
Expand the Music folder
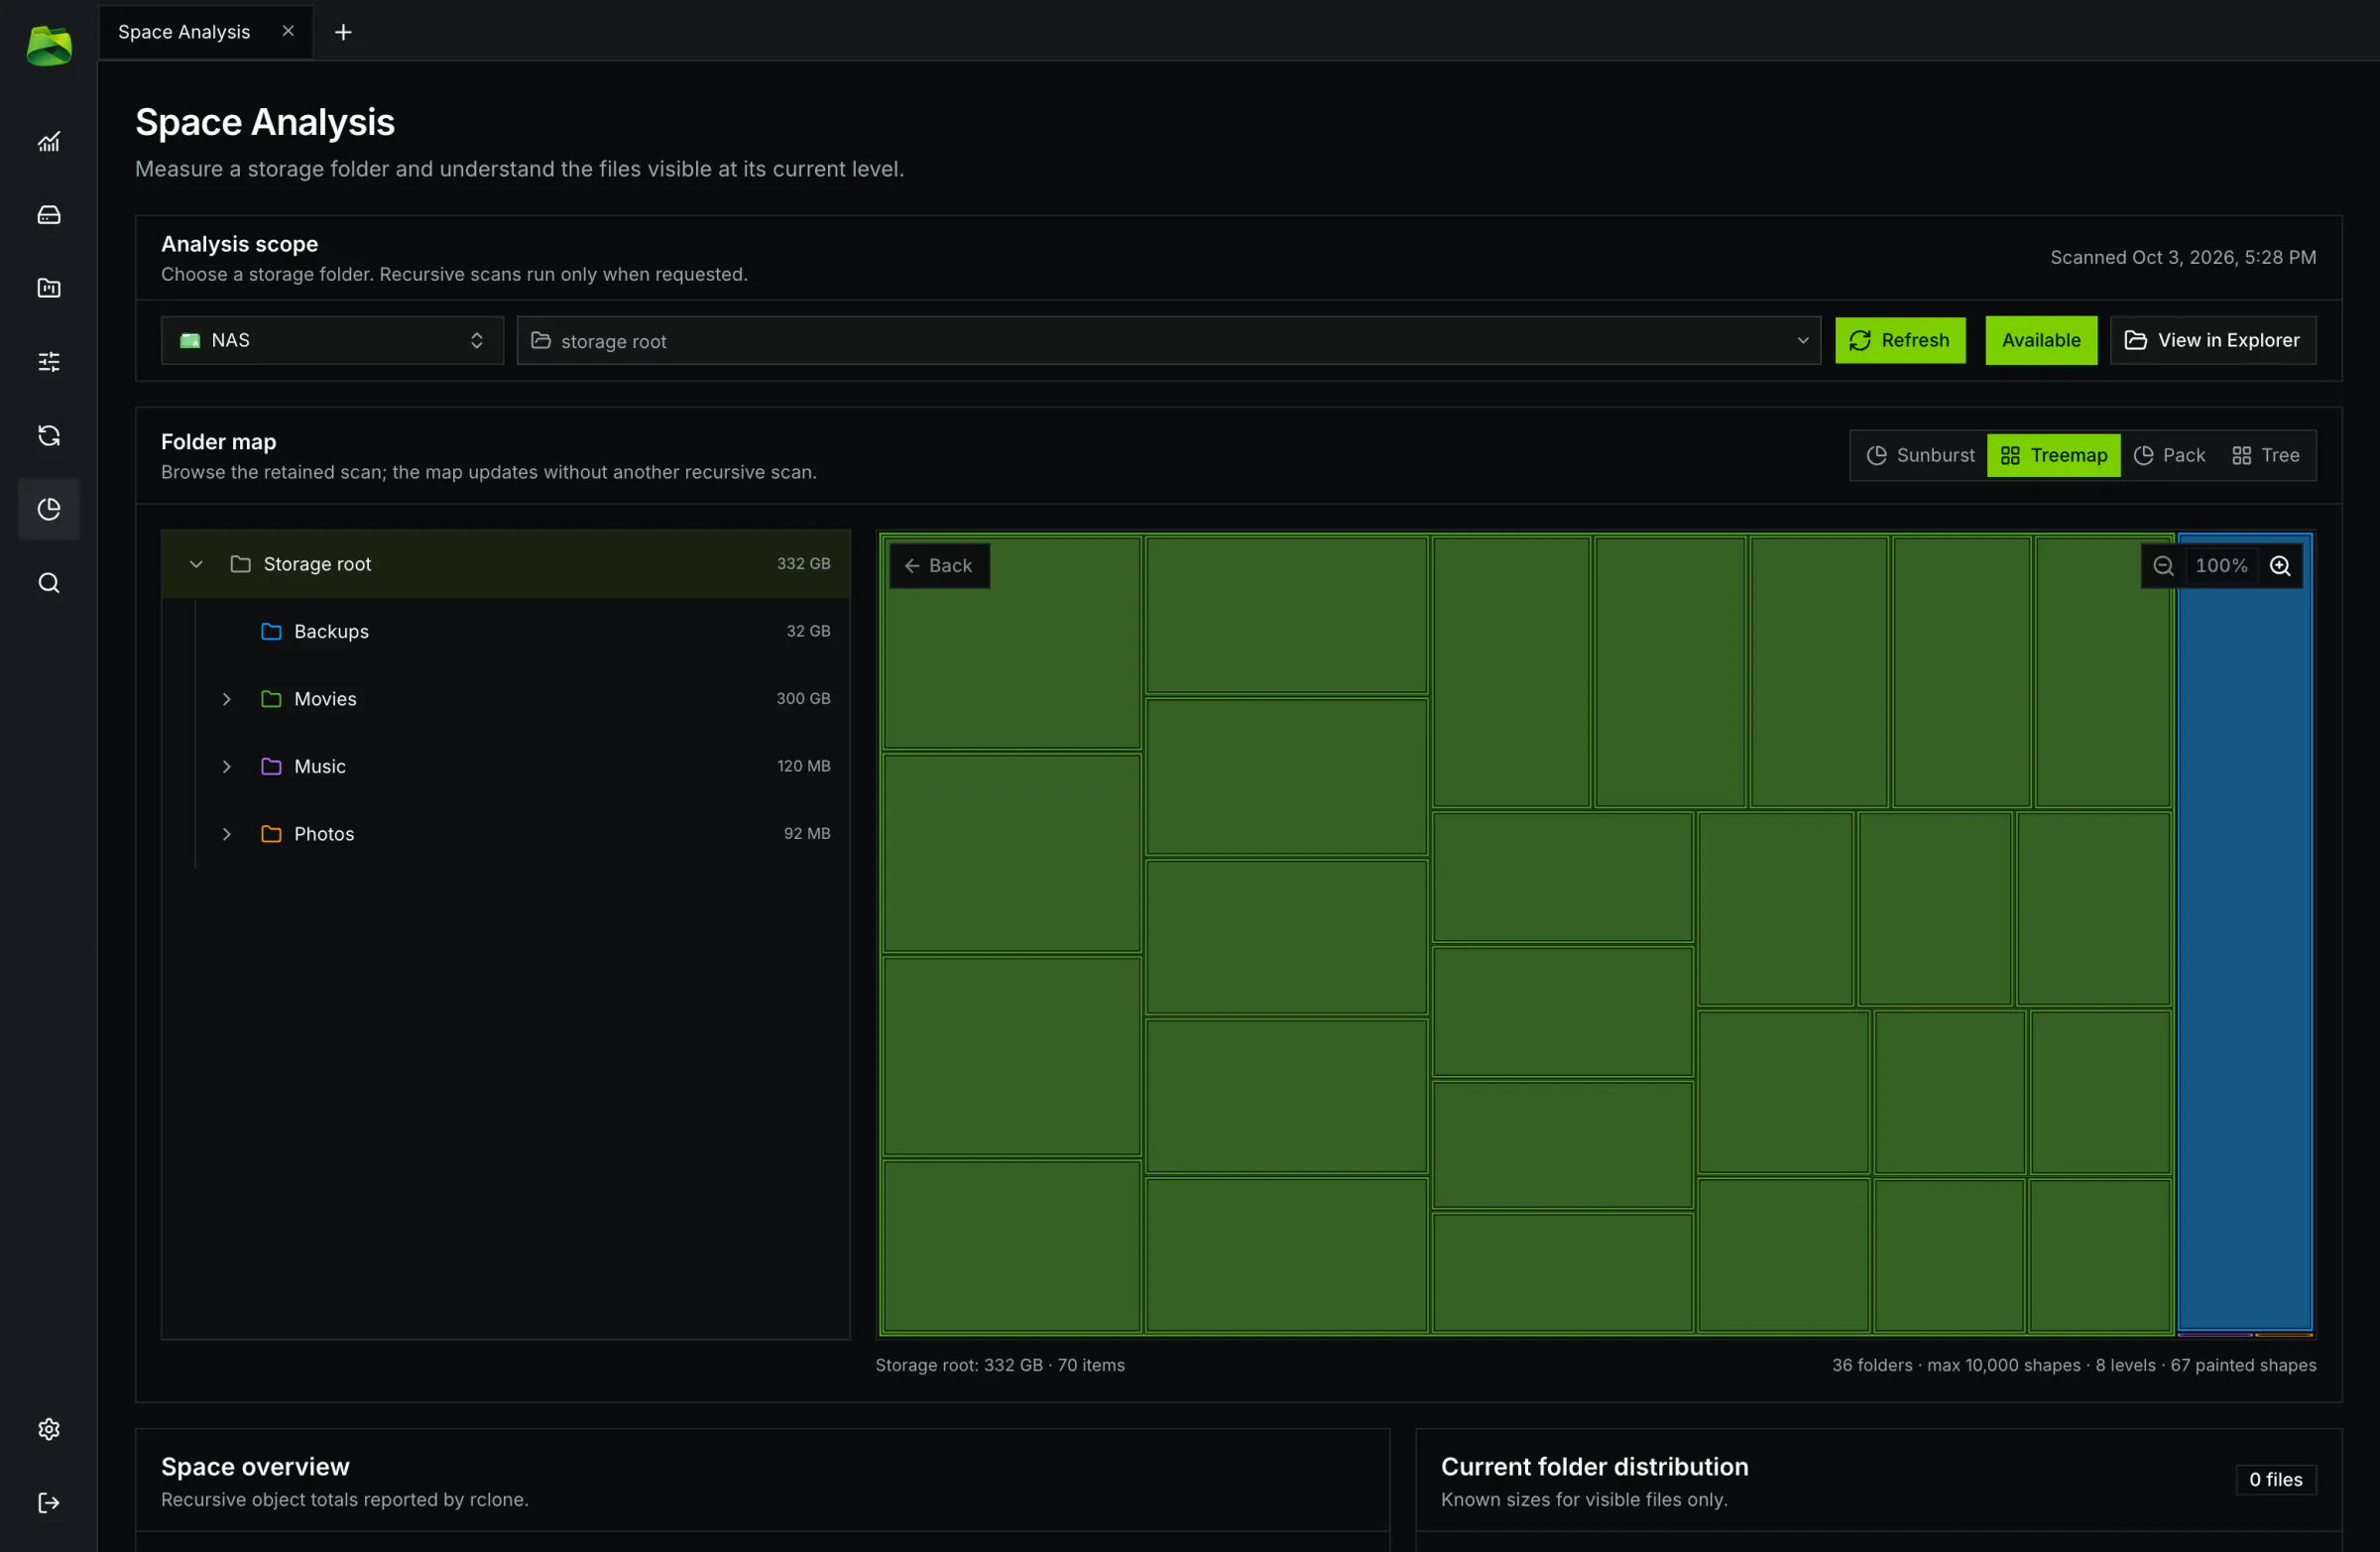click(227, 766)
